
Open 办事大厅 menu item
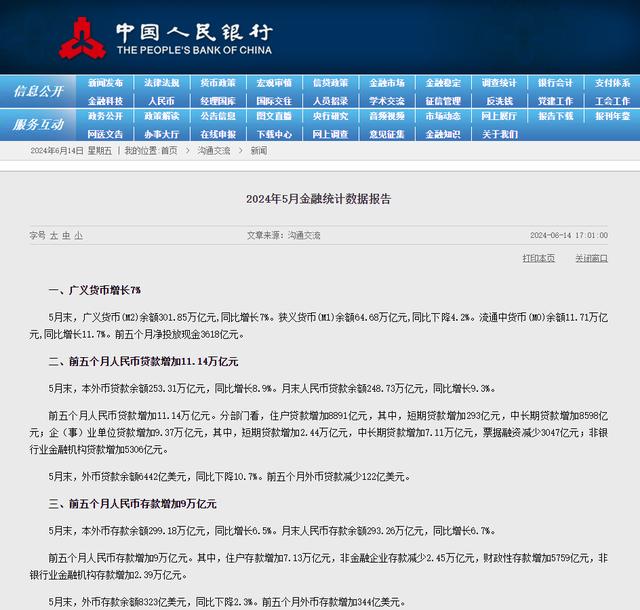(162, 134)
